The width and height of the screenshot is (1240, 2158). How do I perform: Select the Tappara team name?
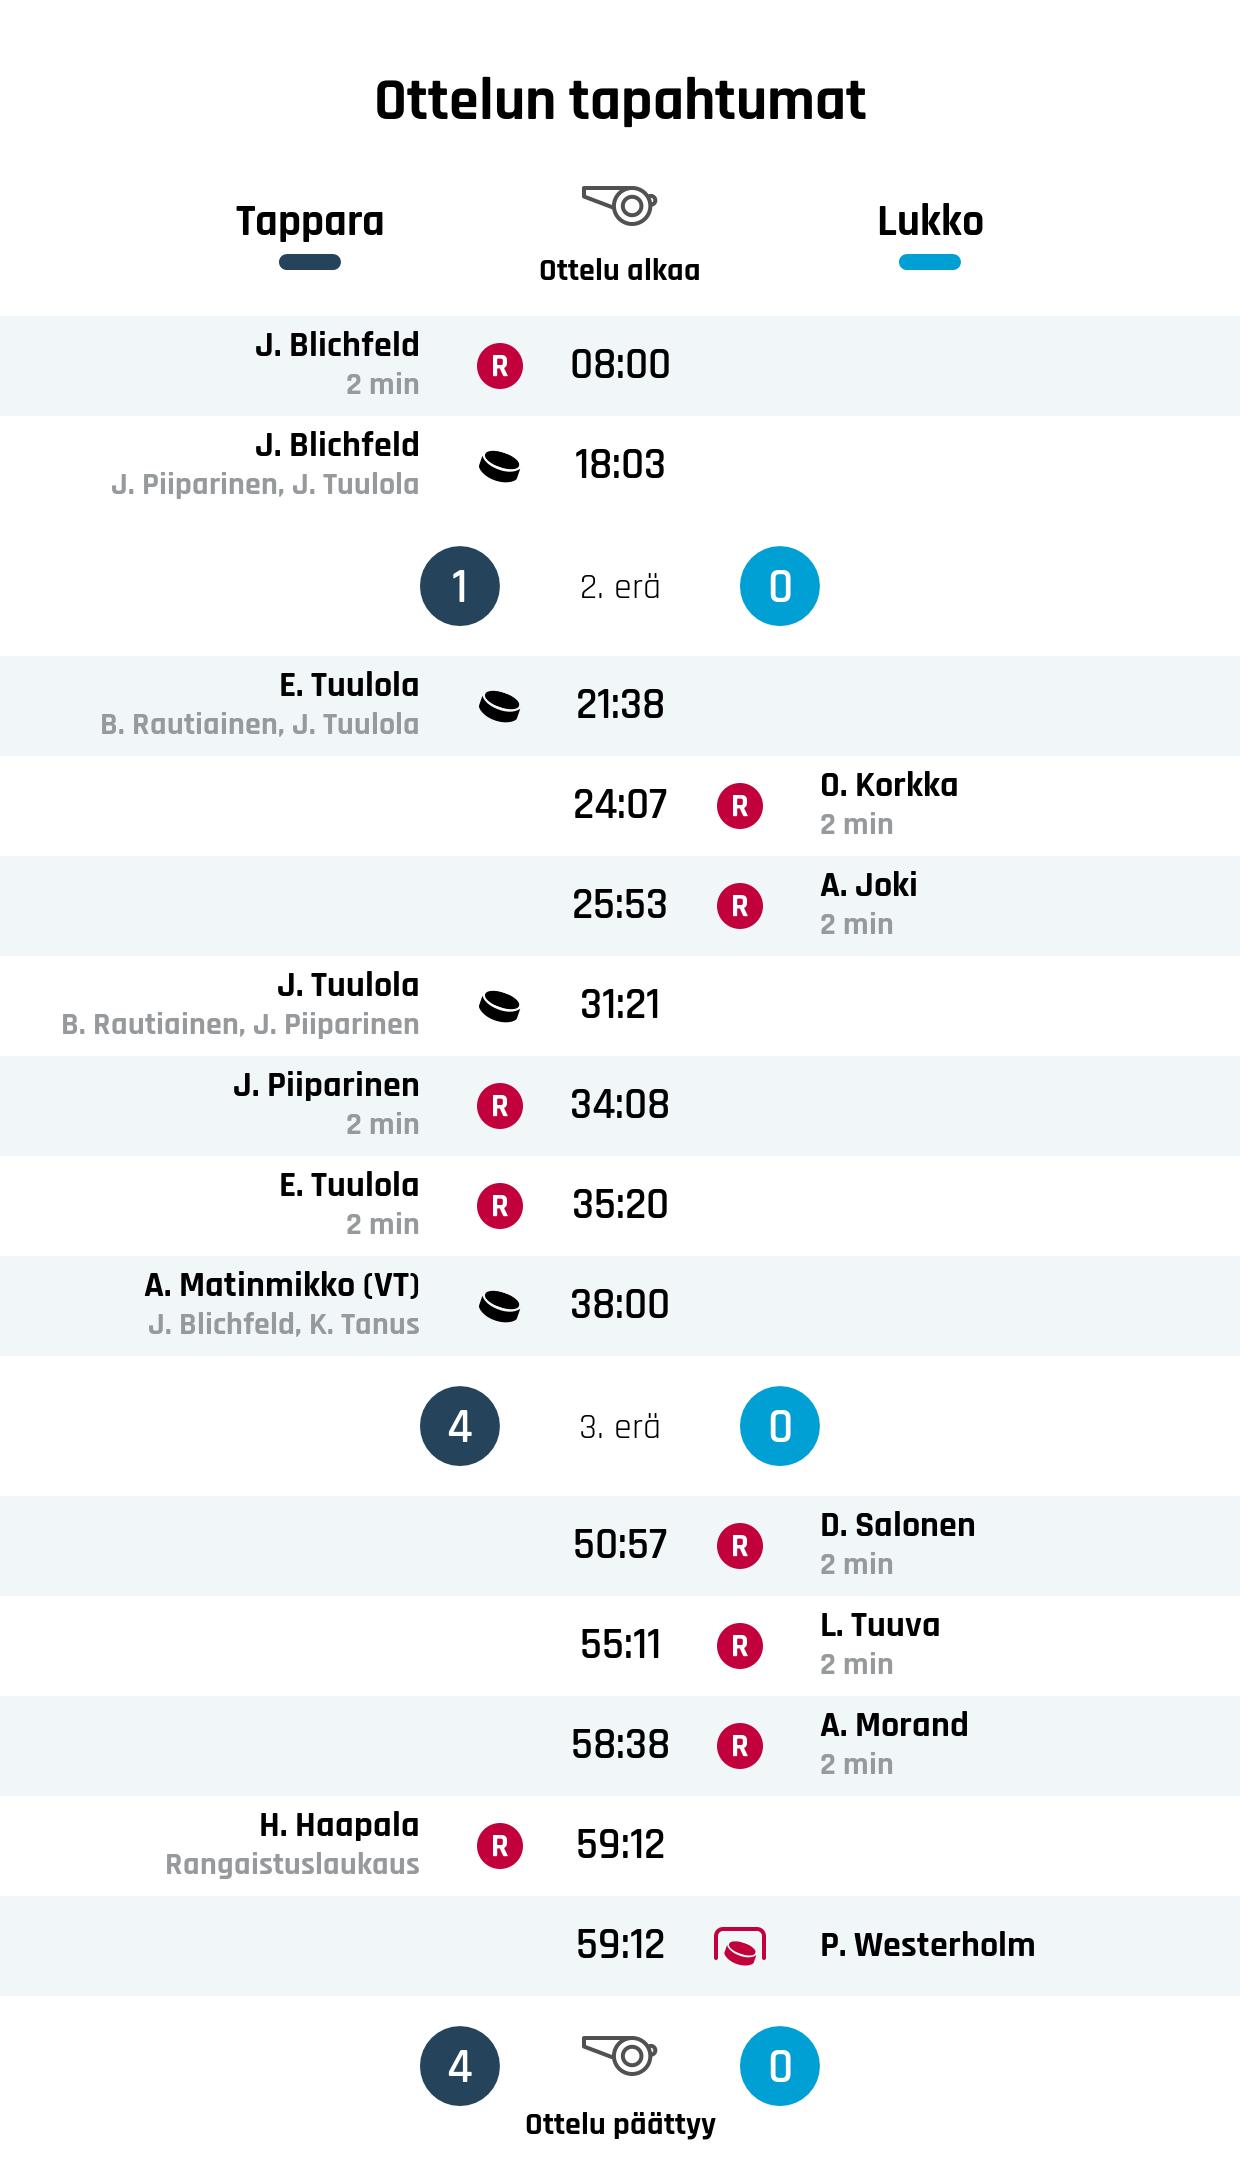coord(310,221)
